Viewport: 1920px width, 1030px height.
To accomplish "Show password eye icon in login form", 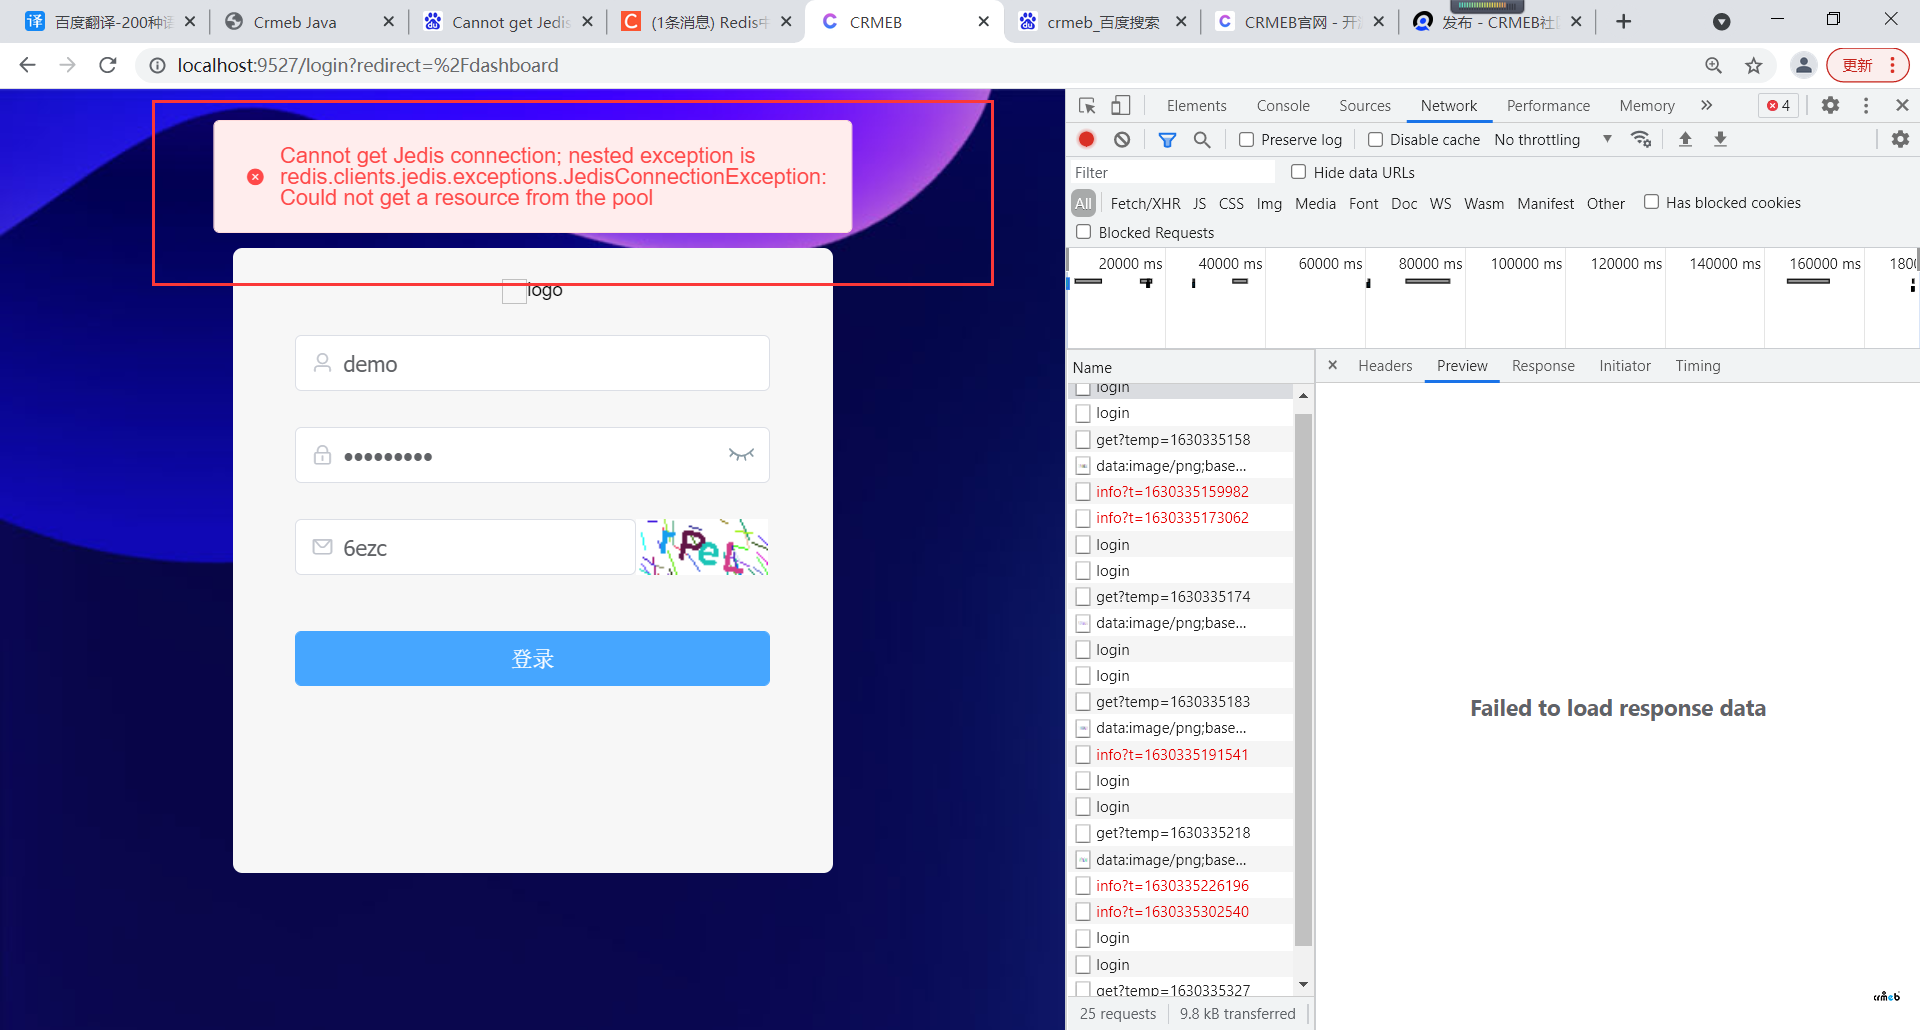I will point(741,455).
